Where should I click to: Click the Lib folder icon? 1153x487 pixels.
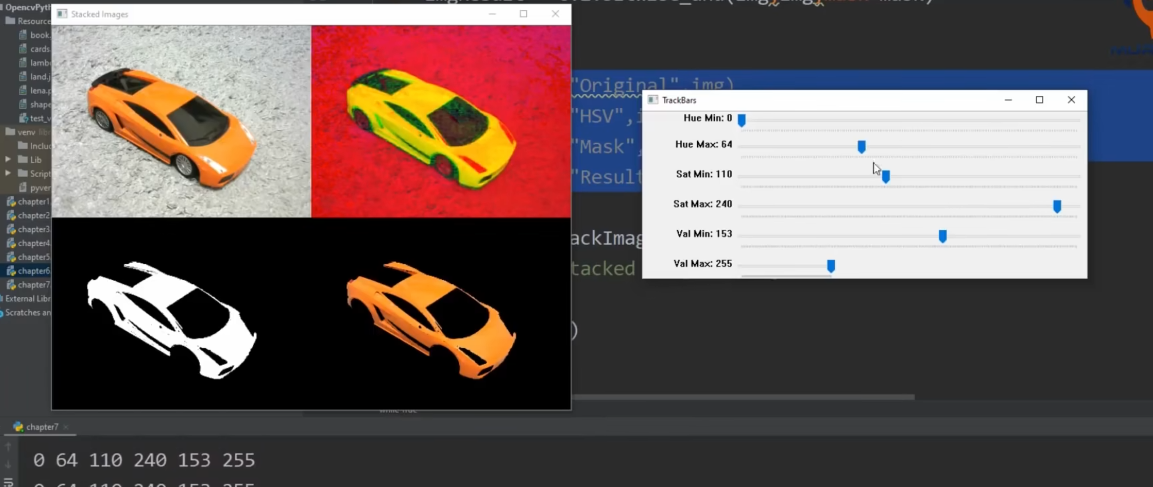[22, 160]
